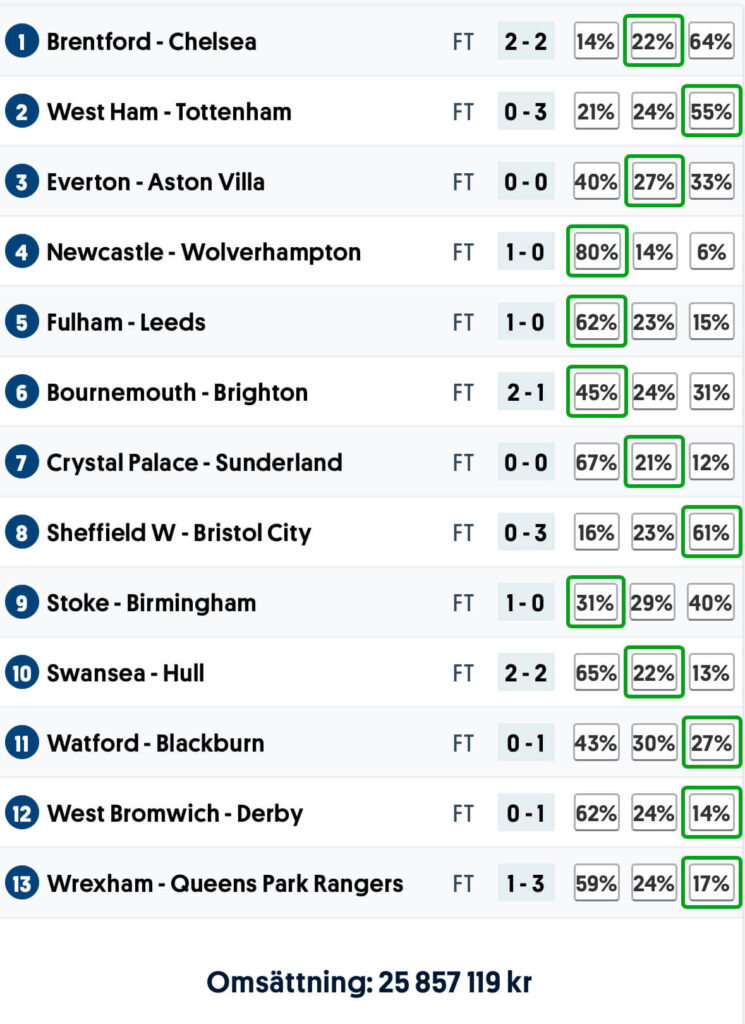Open the West Ham - Tottenham match
The width and height of the screenshot is (745, 1024).
coord(169,112)
